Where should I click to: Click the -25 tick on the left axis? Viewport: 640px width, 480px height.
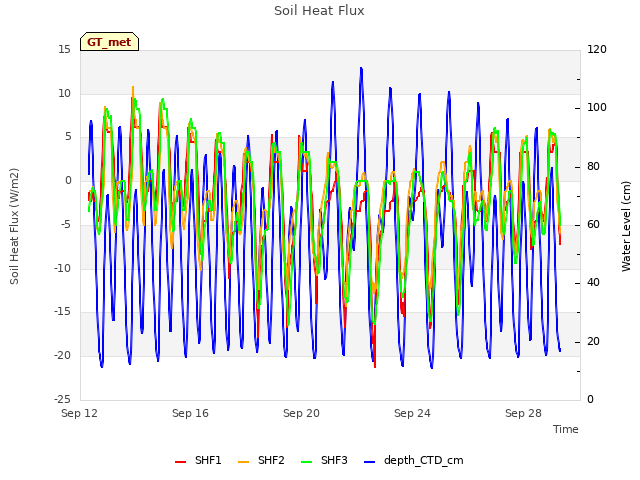[x=63, y=399]
